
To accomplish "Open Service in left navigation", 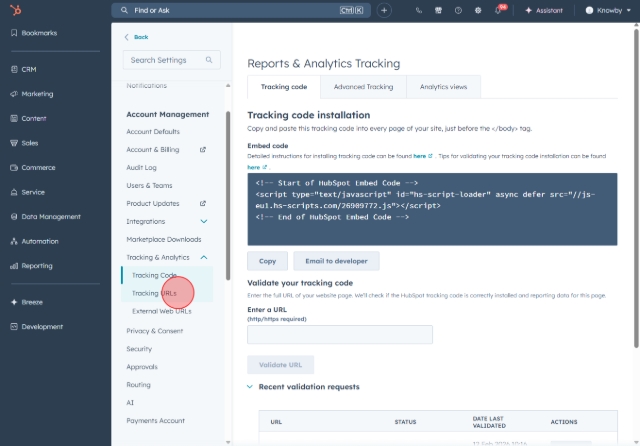I will click(28, 192).
